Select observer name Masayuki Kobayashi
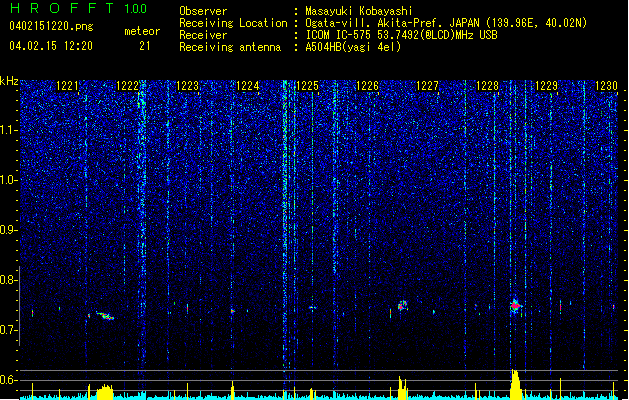 tap(359, 11)
